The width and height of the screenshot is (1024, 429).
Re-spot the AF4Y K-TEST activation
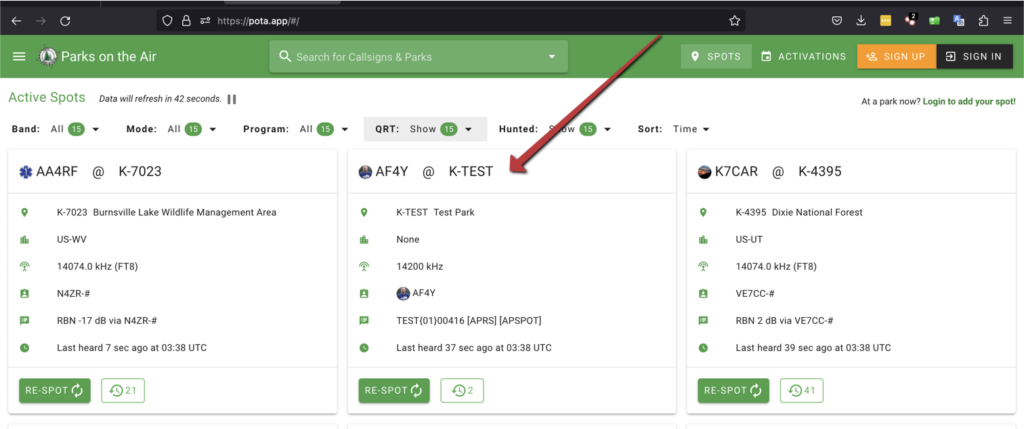(x=394, y=390)
